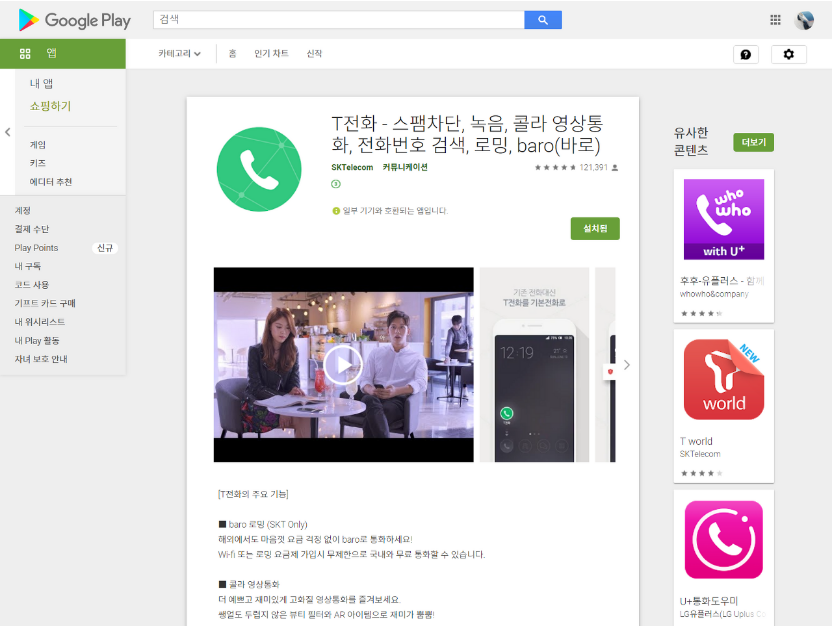Open 내 Play 활동 link
Screen dimensions: 833x626
click(x=37, y=341)
